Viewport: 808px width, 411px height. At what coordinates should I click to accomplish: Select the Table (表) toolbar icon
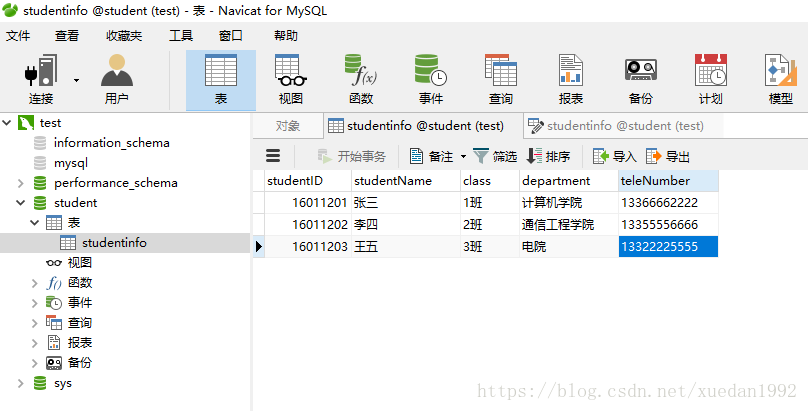coord(221,80)
